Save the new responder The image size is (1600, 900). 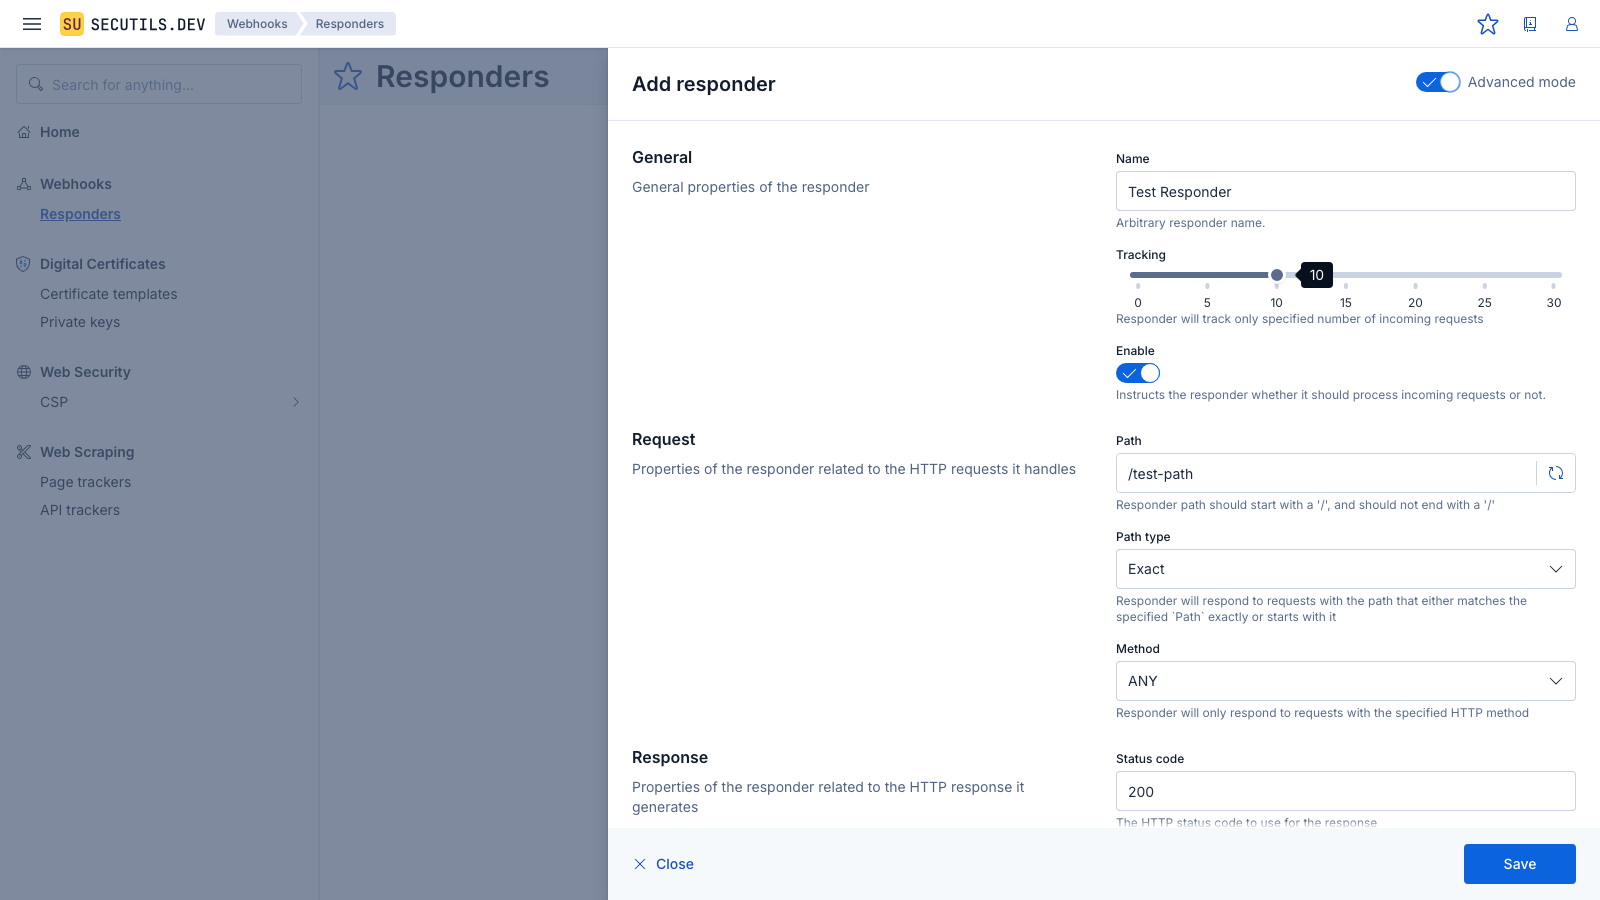(x=1519, y=864)
